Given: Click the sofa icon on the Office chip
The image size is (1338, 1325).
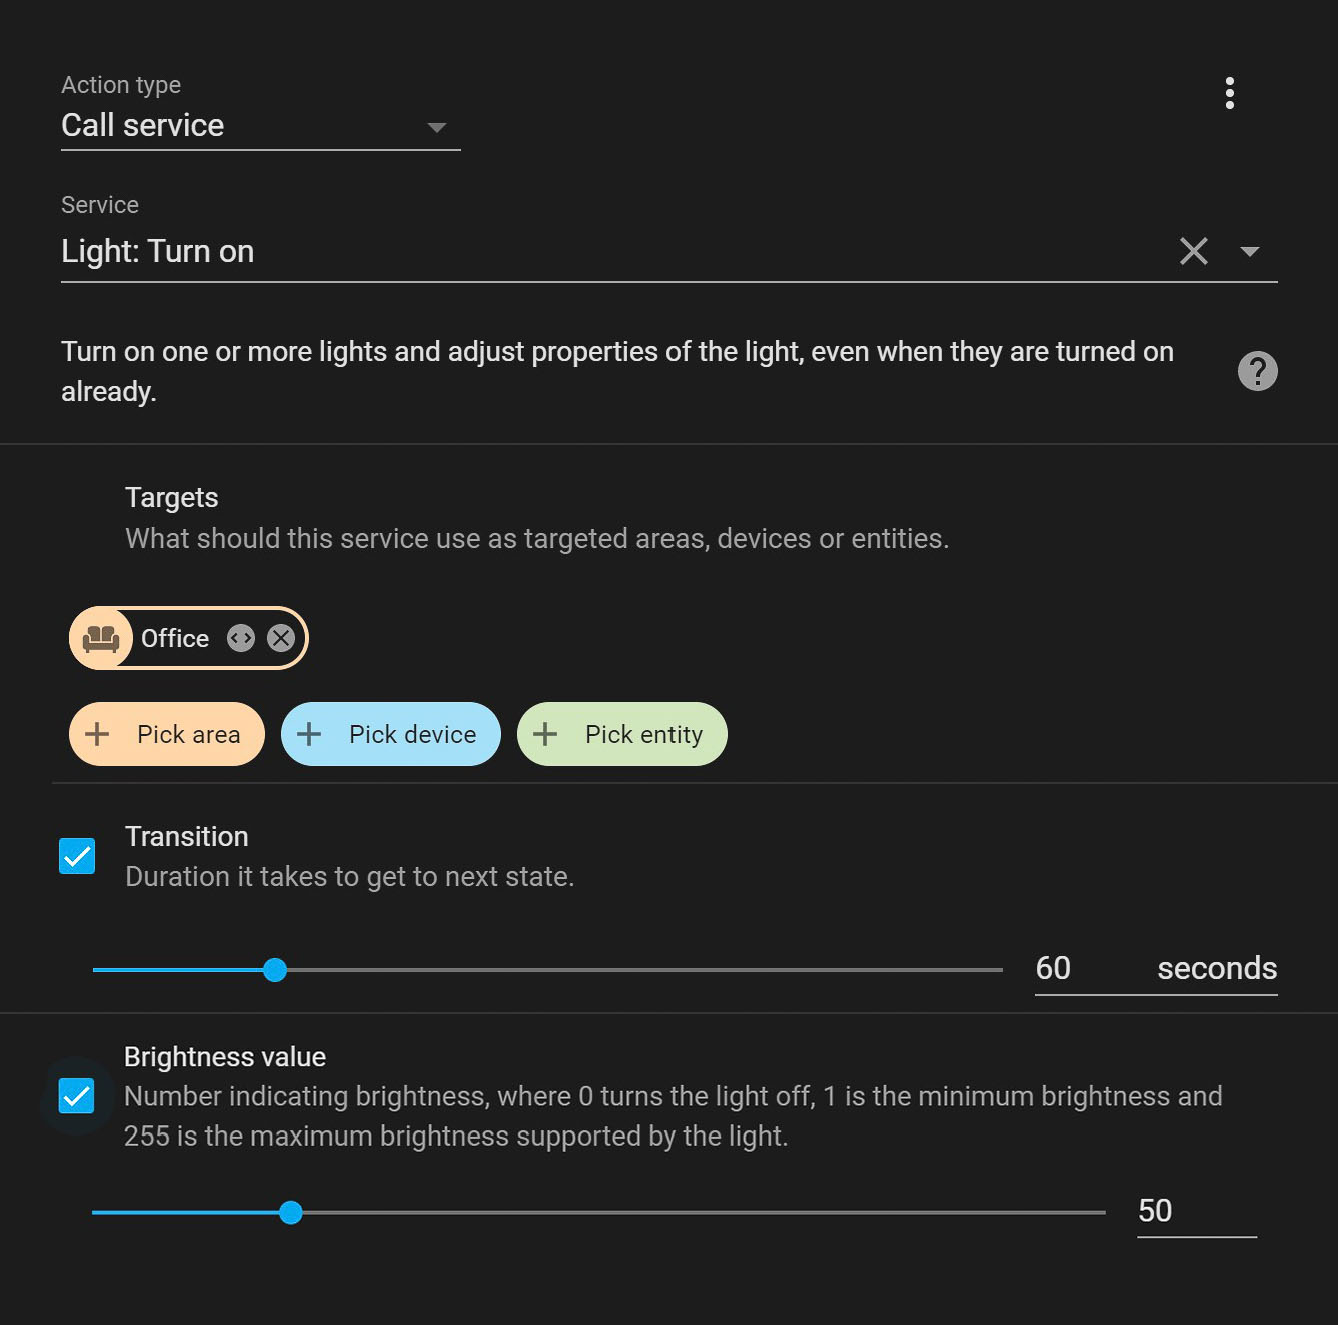Looking at the screenshot, I should [x=100, y=637].
